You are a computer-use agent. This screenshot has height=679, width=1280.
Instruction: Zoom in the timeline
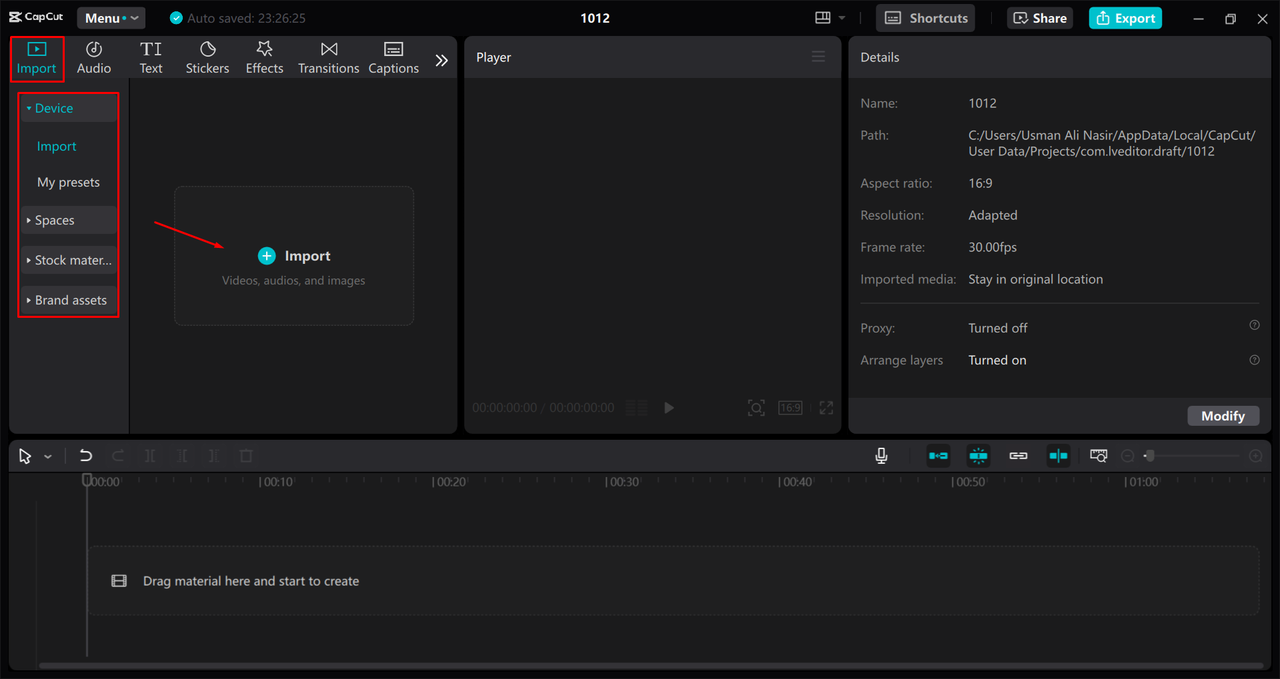(1256, 456)
